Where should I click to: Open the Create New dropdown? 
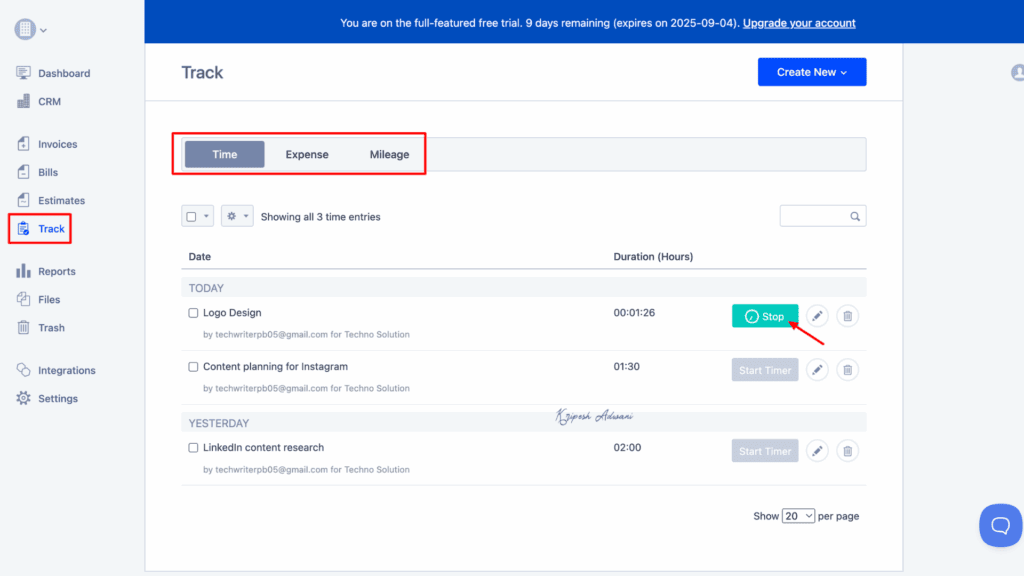(x=812, y=72)
